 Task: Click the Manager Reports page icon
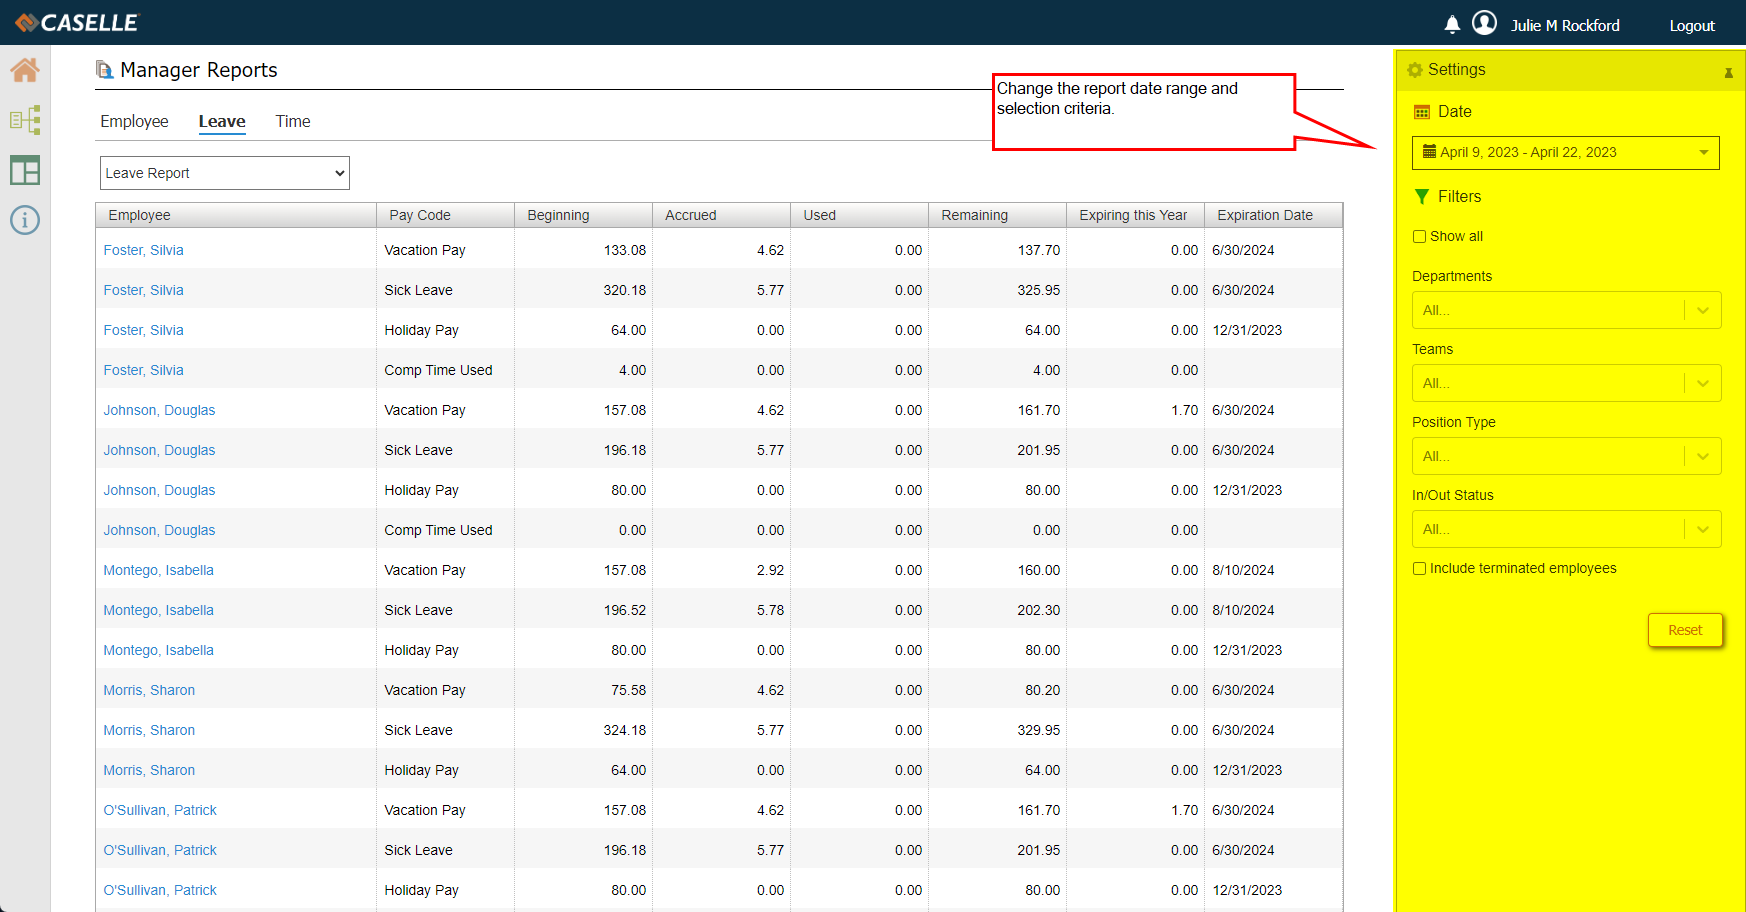104,70
